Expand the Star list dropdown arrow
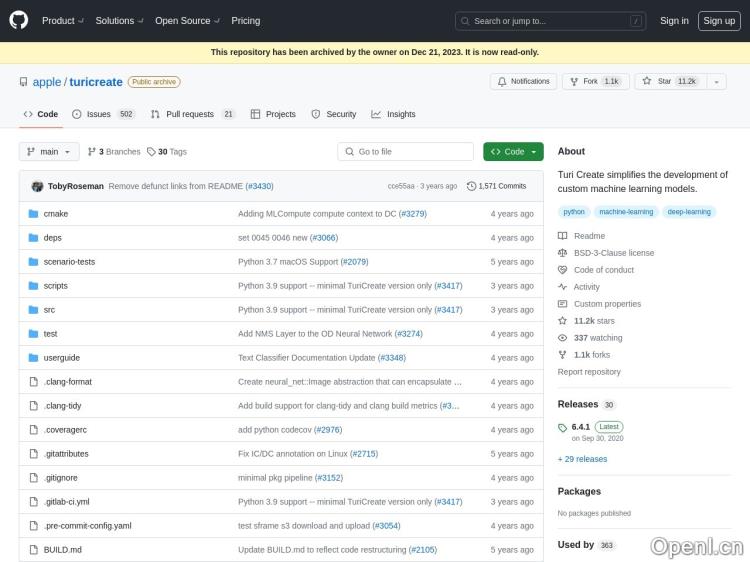The width and height of the screenshot is (750, 562). pyautogui.click(x=715, y=81)
